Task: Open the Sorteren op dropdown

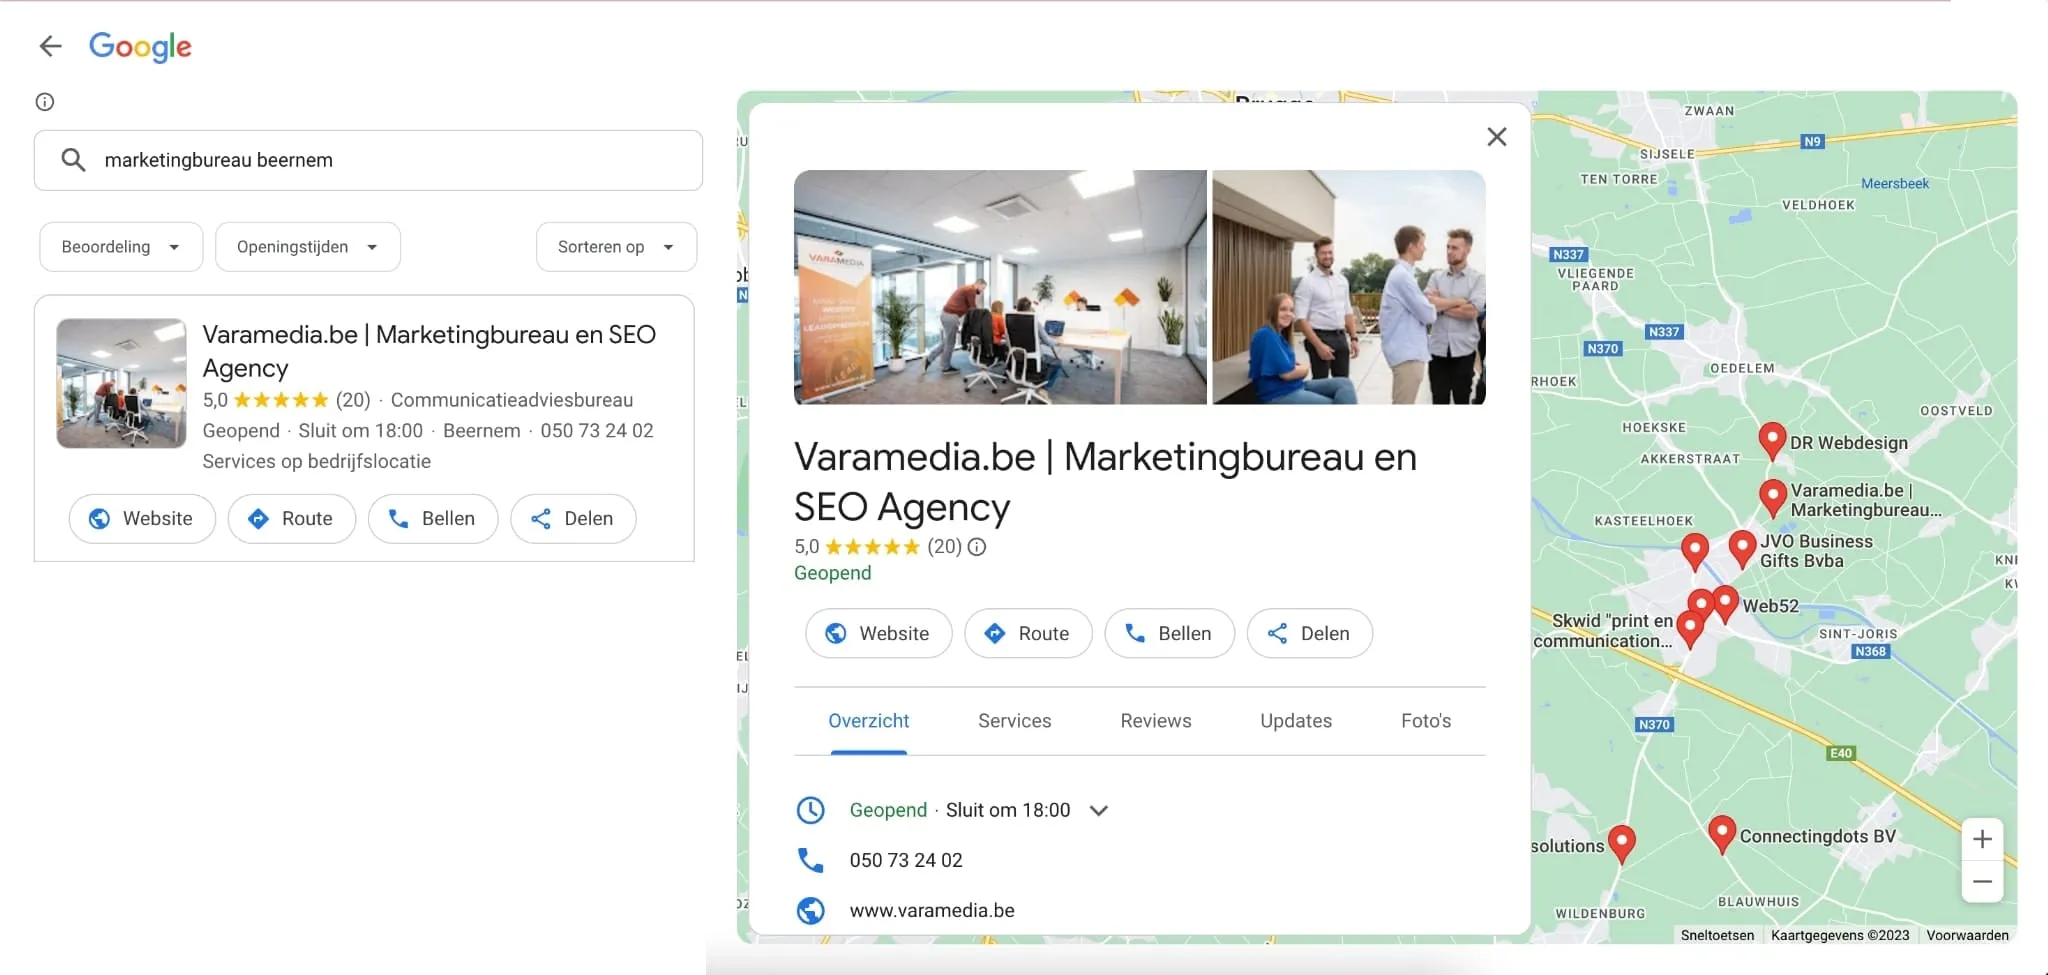Action: [x=616, y=247]
